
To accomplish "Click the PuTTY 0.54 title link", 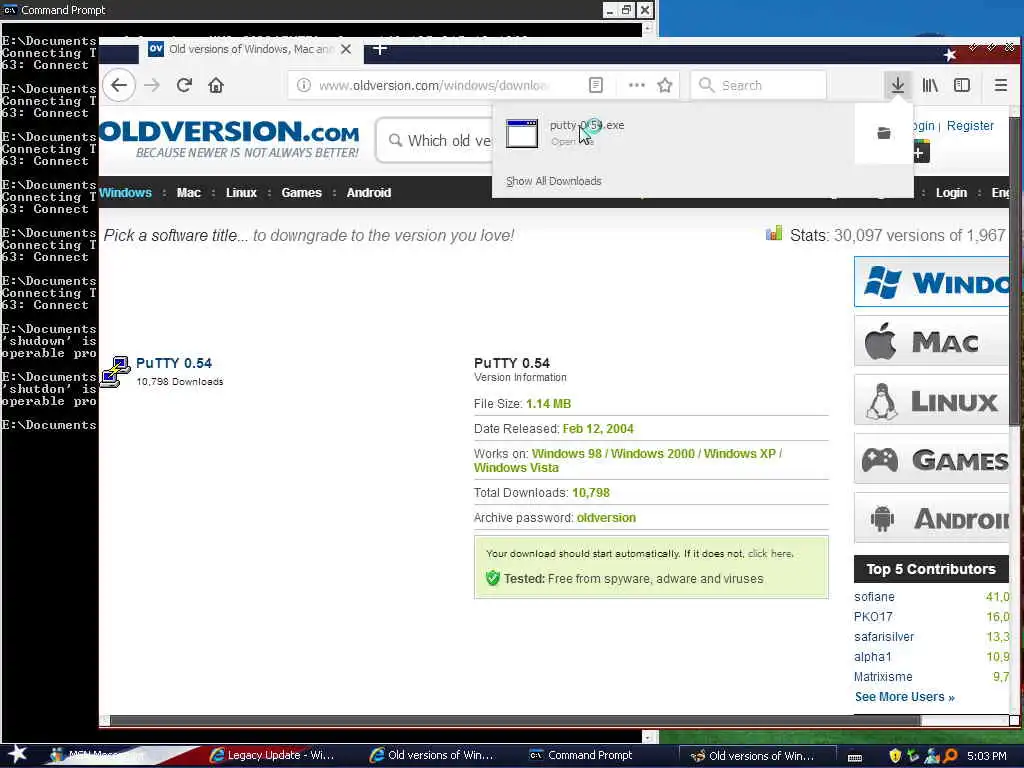I will tap(174, 363).
